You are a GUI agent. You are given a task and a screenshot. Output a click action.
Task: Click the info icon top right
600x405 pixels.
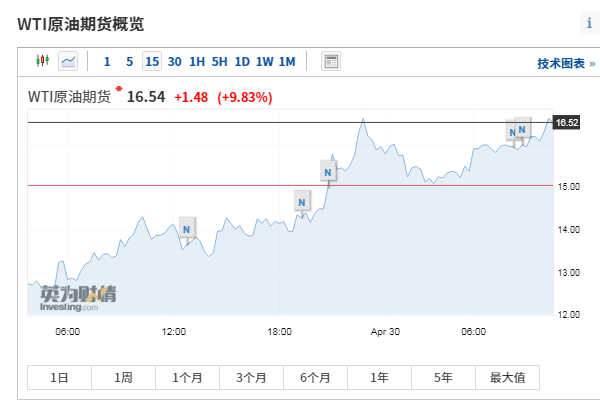[x=589, y=23]
